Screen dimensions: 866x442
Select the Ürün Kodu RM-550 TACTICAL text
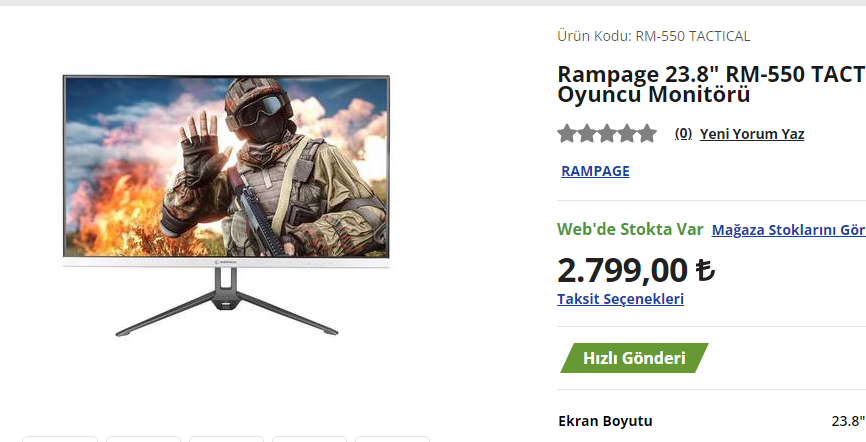[653, 36]
